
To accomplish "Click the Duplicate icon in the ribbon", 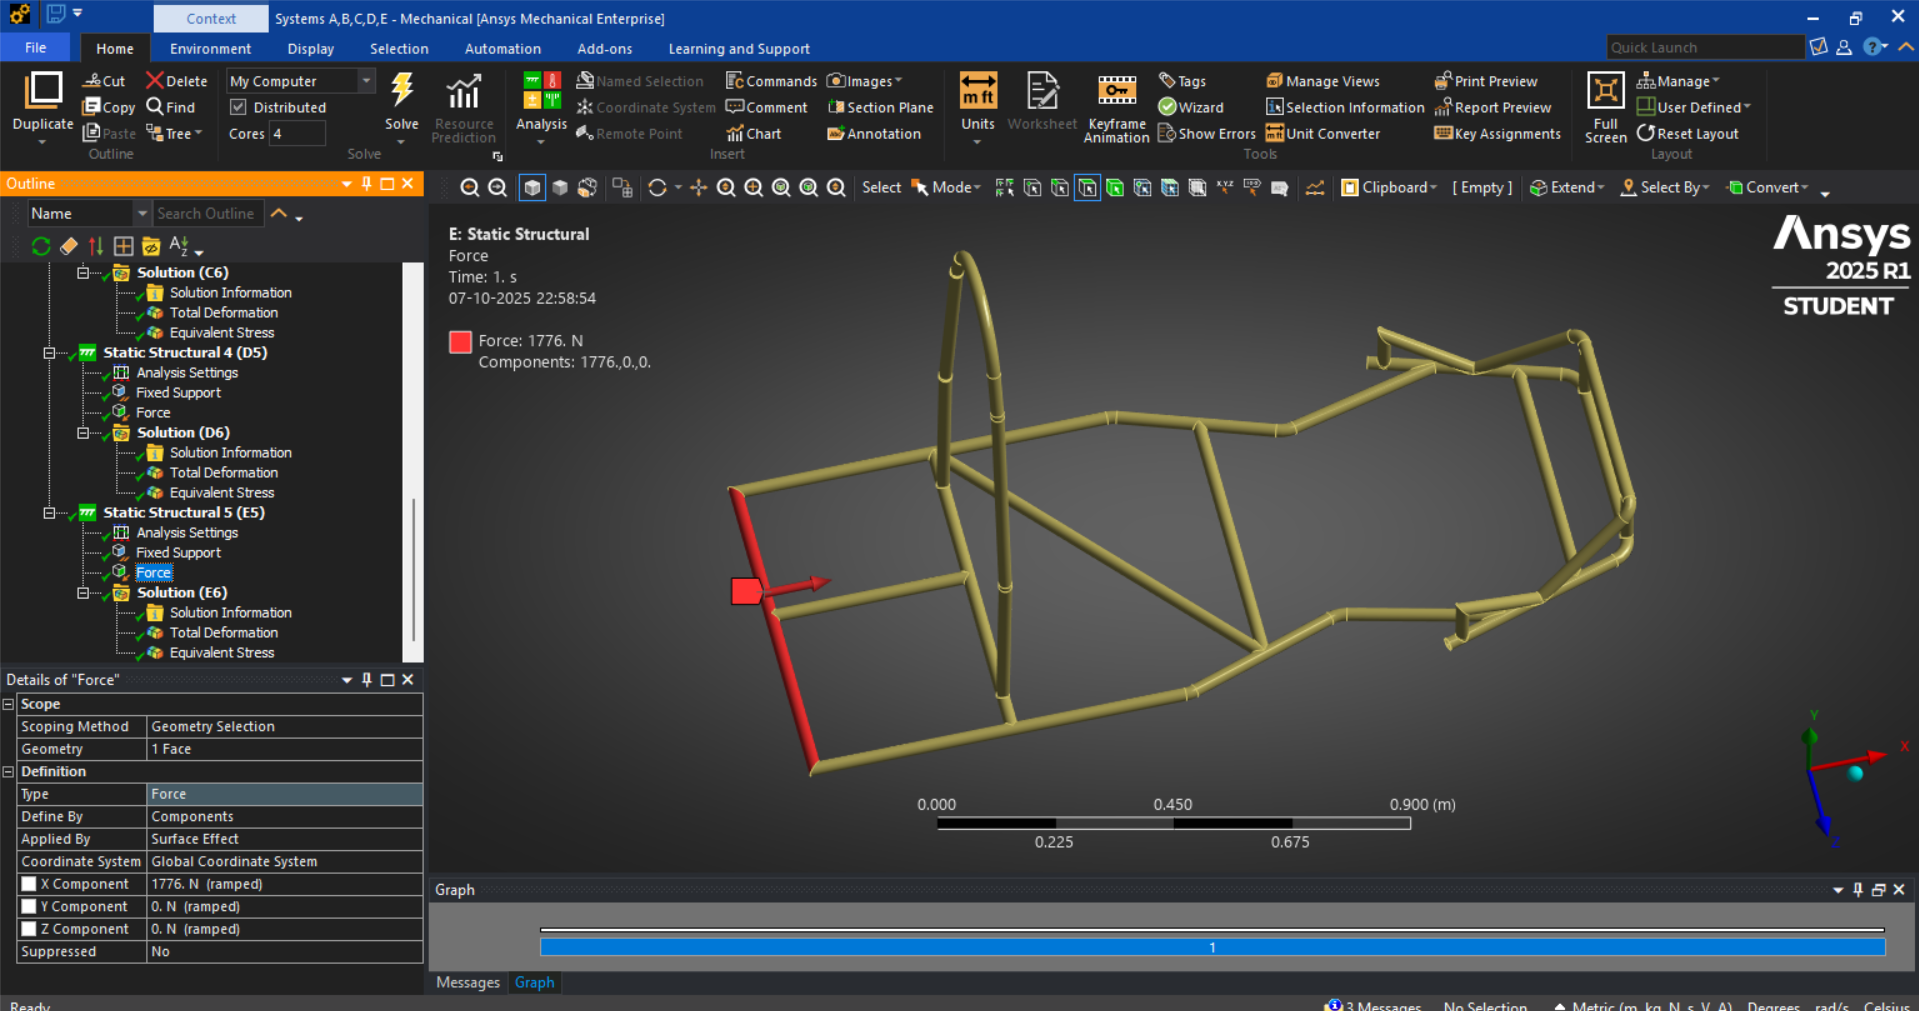I will (43, 90).
